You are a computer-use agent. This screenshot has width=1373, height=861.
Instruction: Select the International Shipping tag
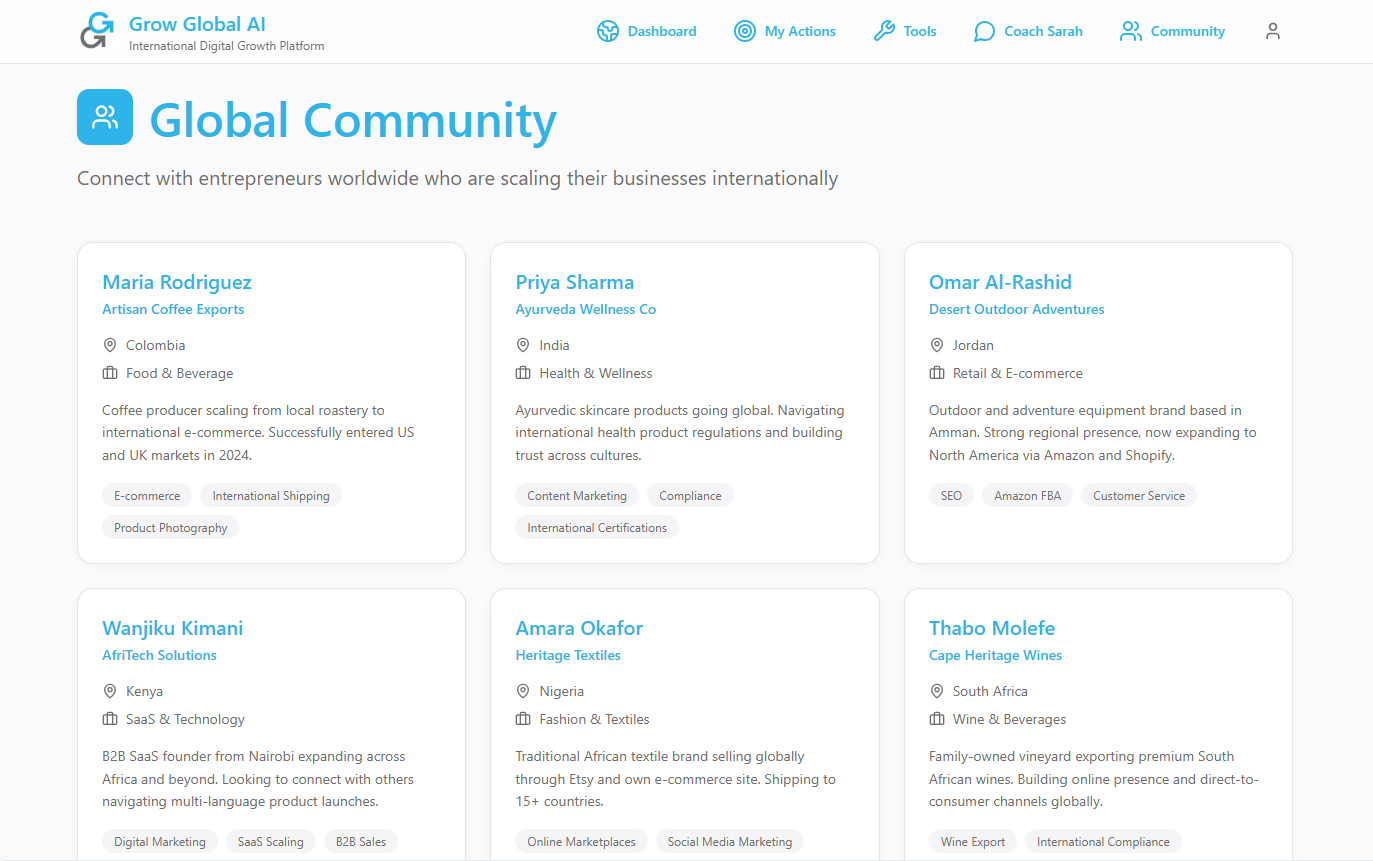pyautogui.click(x=271, y=495)
